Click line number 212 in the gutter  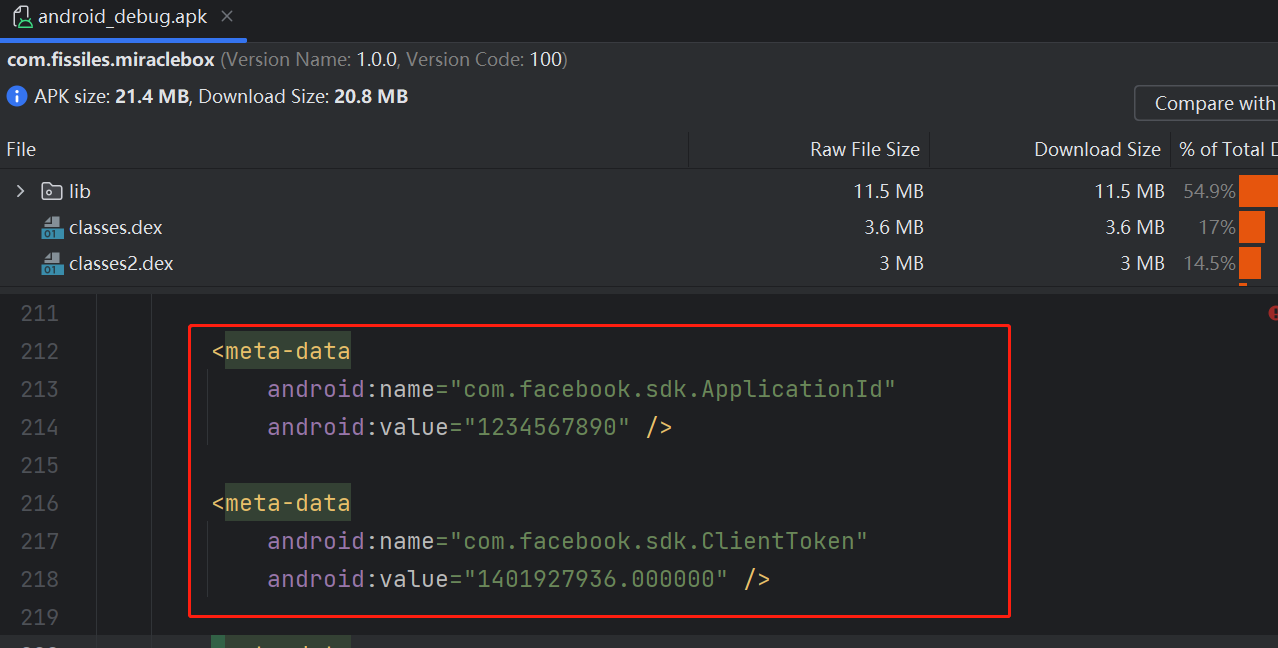tap(40, 351)
